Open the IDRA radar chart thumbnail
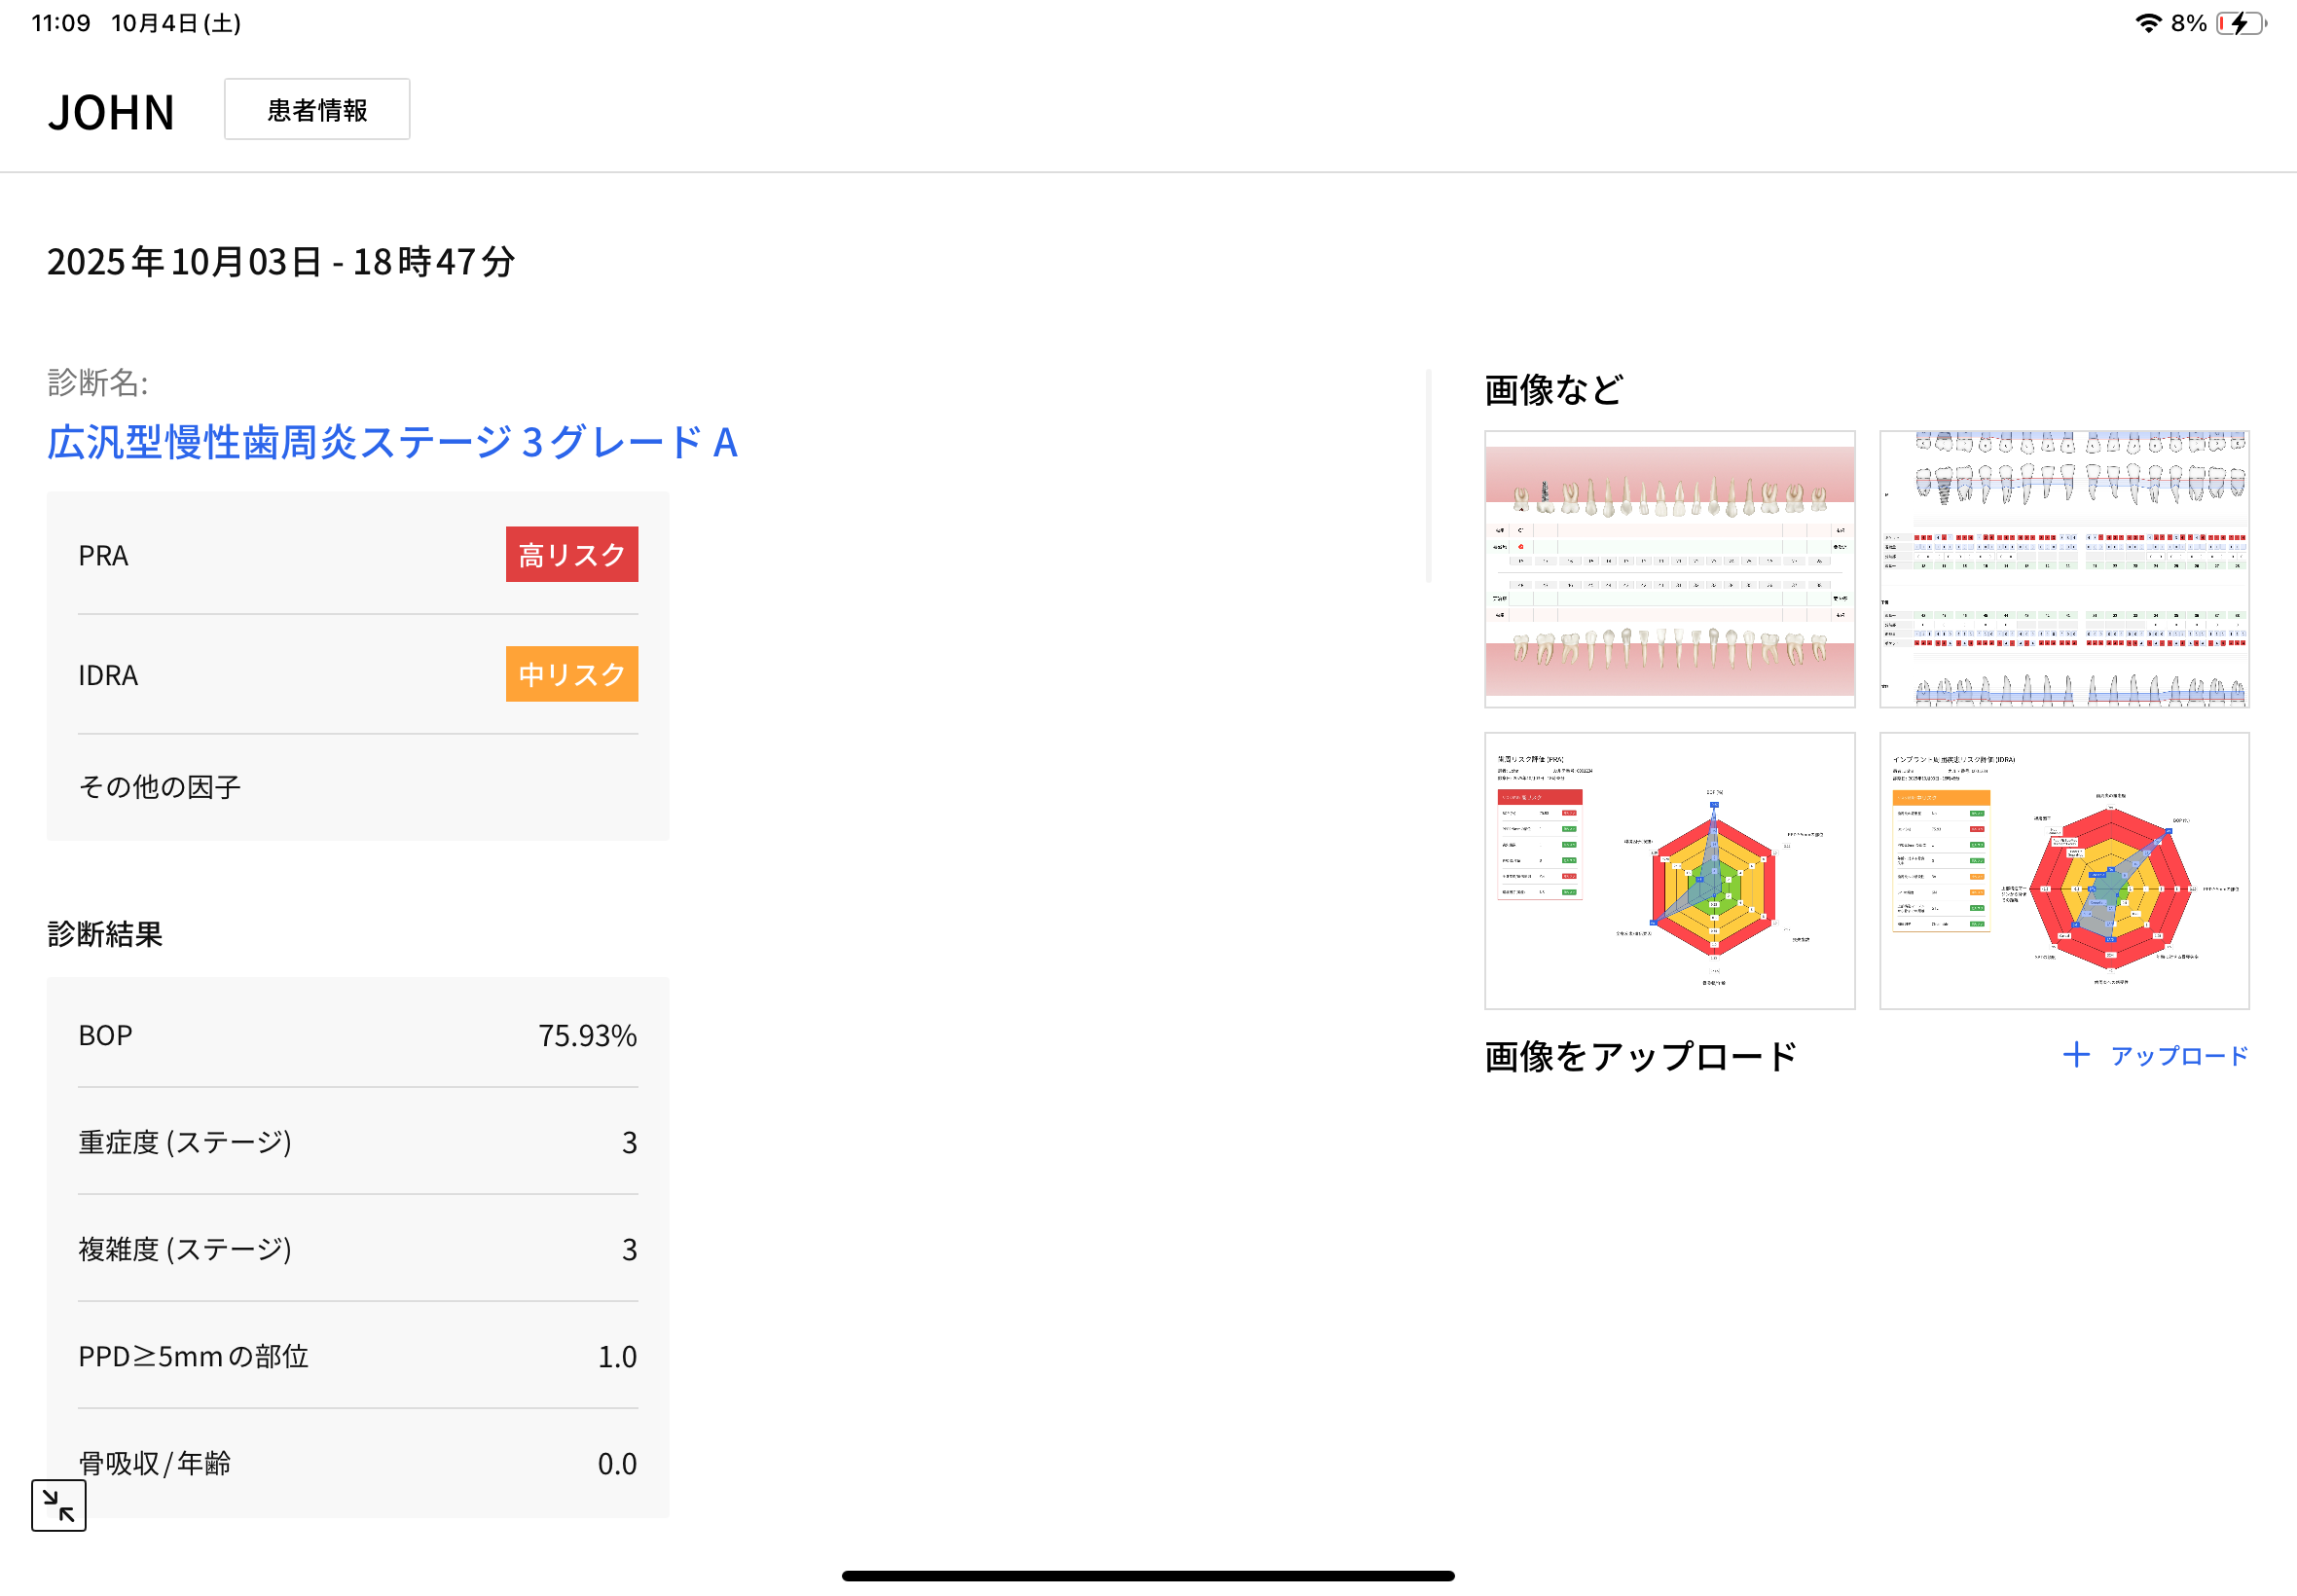This screenshot has width=2297, height=1596. (x=2063, y=870)
